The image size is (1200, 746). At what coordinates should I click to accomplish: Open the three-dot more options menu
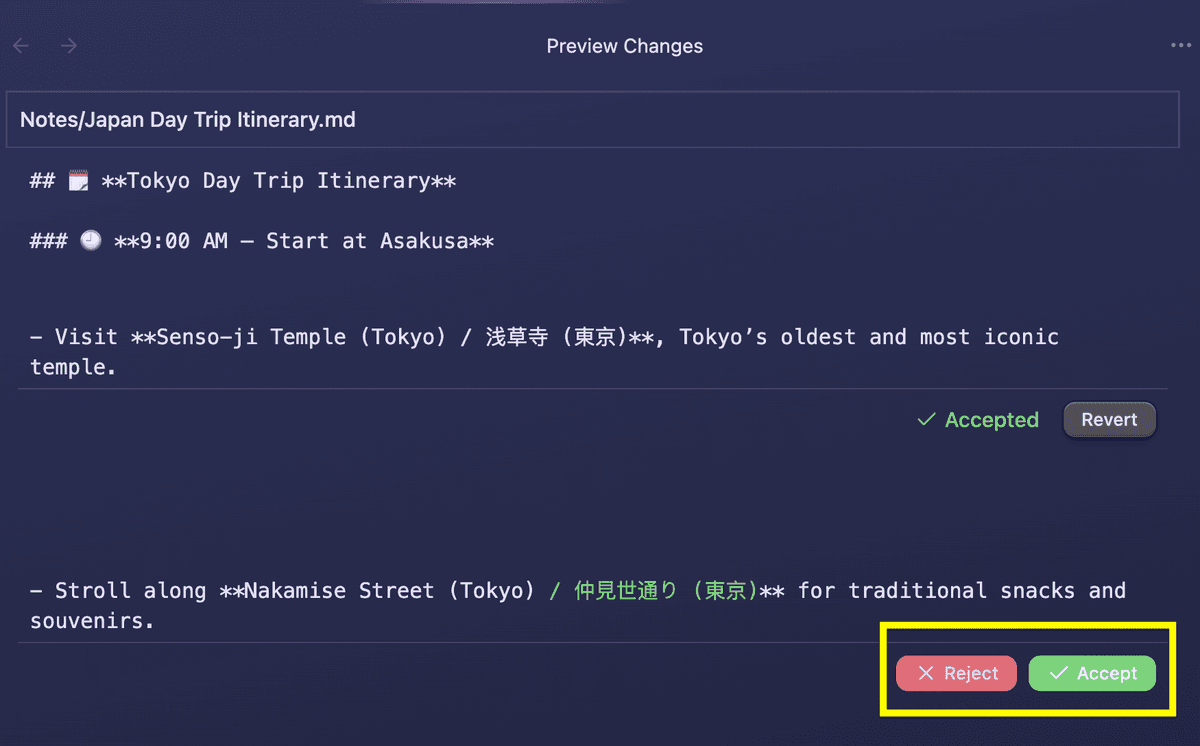(x=1181, y=46)
